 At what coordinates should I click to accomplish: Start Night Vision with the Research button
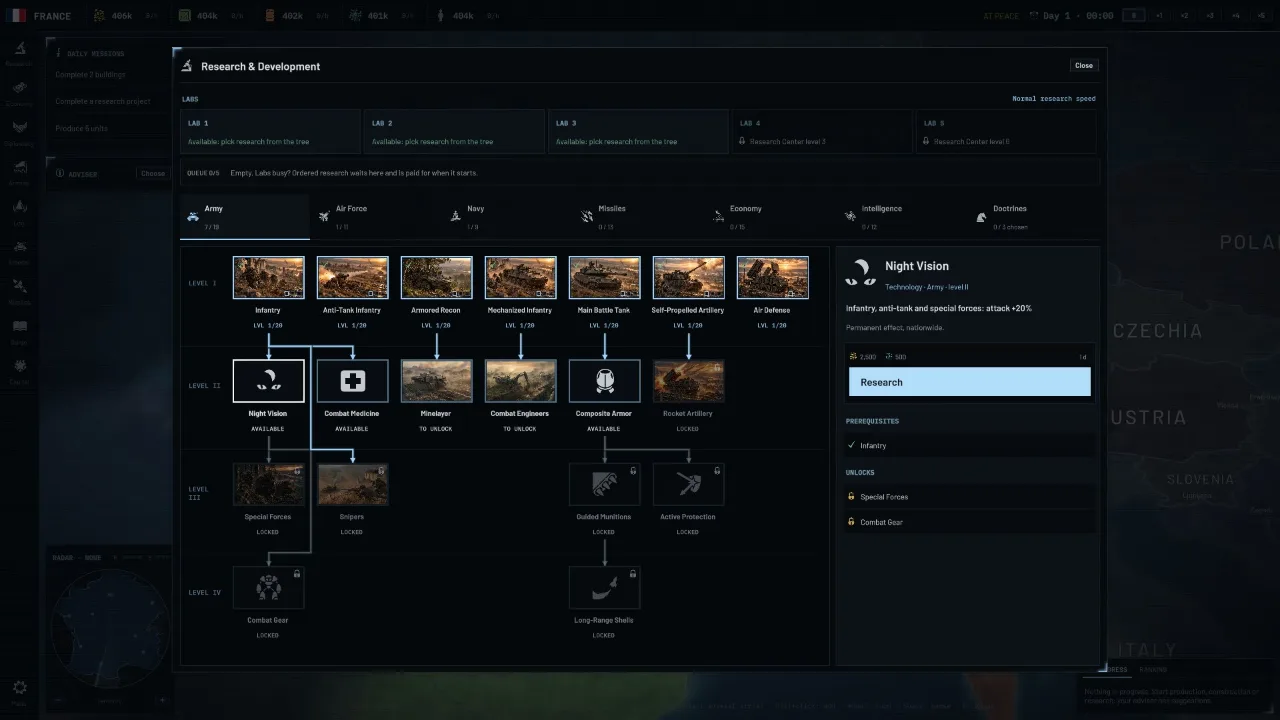969,382
